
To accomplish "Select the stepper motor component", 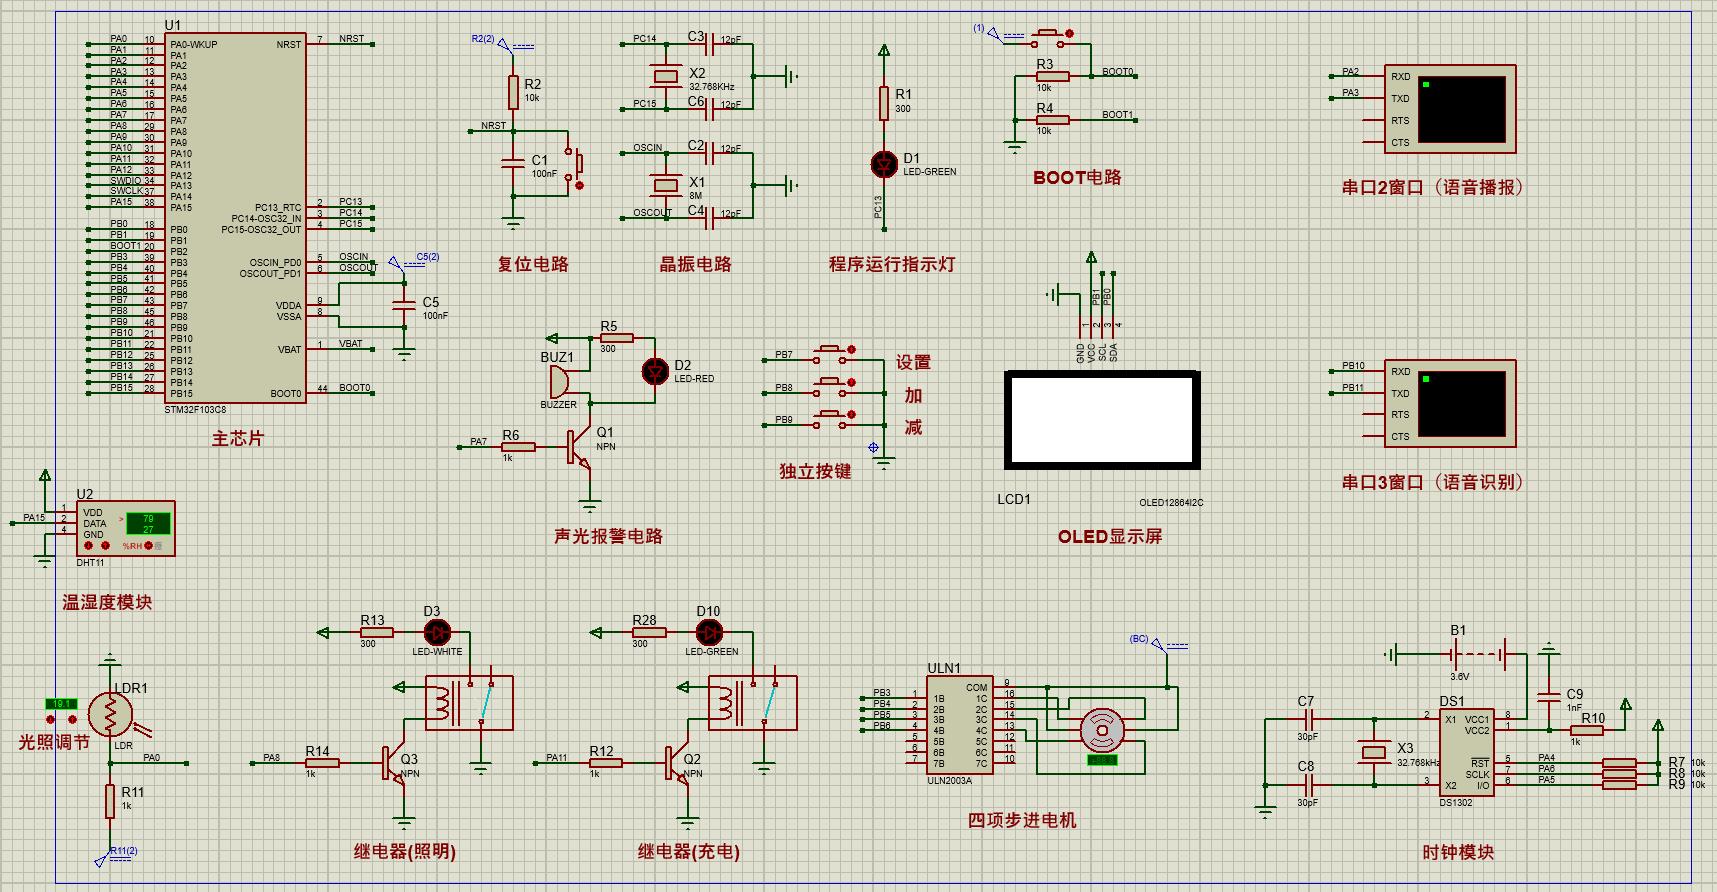I will point(1102,731).
